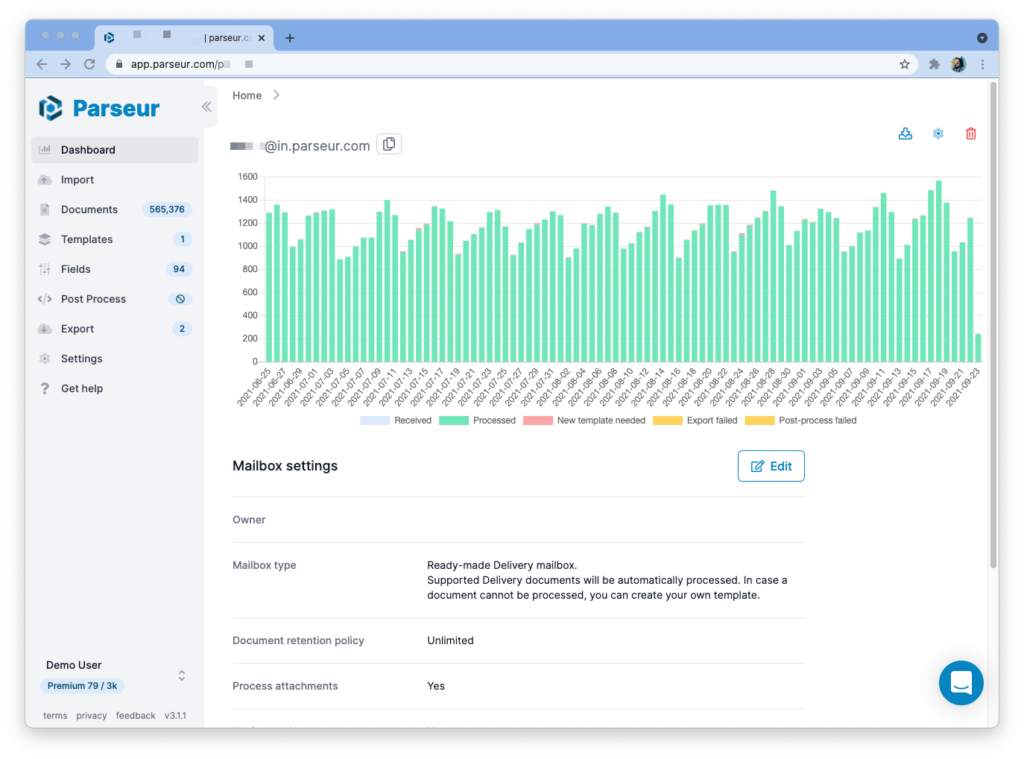Collapse the sidebar with the chevron
This screenshot has width=1024, height=759.
click(x=207, y=106)
